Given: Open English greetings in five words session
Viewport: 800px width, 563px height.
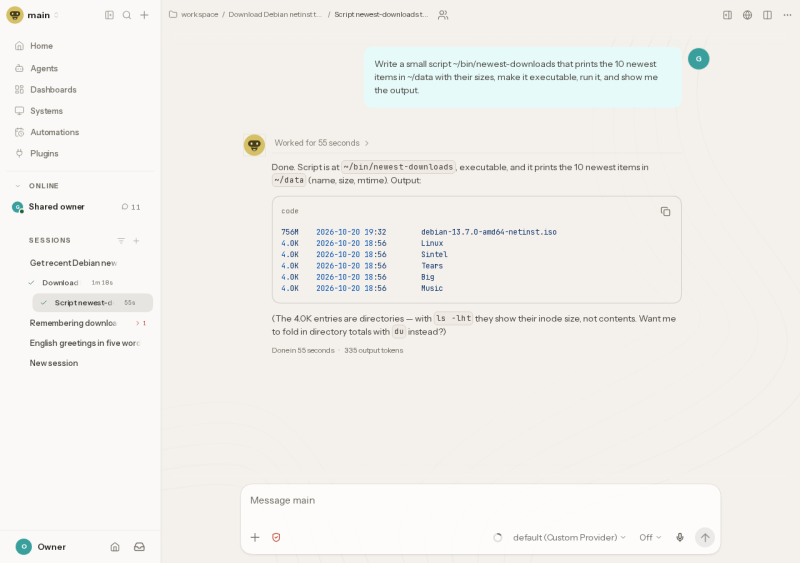Looking at the screenshot, I should pyautogui.click(x=84, y=343).
